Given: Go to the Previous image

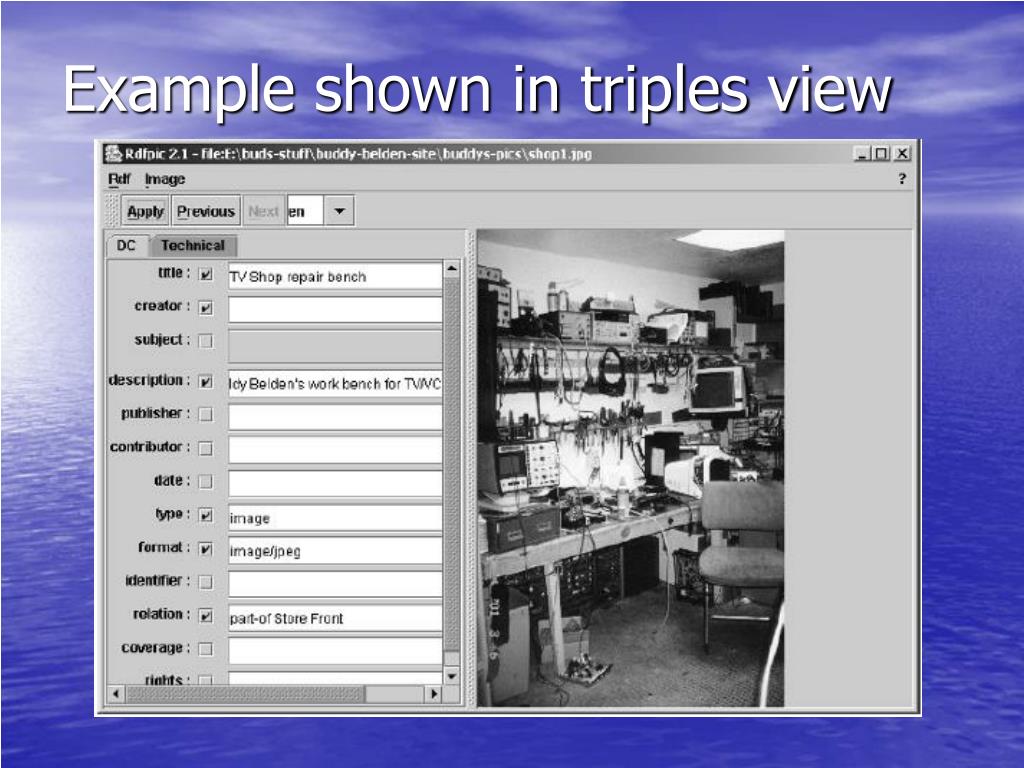Looking at the screenshot, I should click(206, 211).
